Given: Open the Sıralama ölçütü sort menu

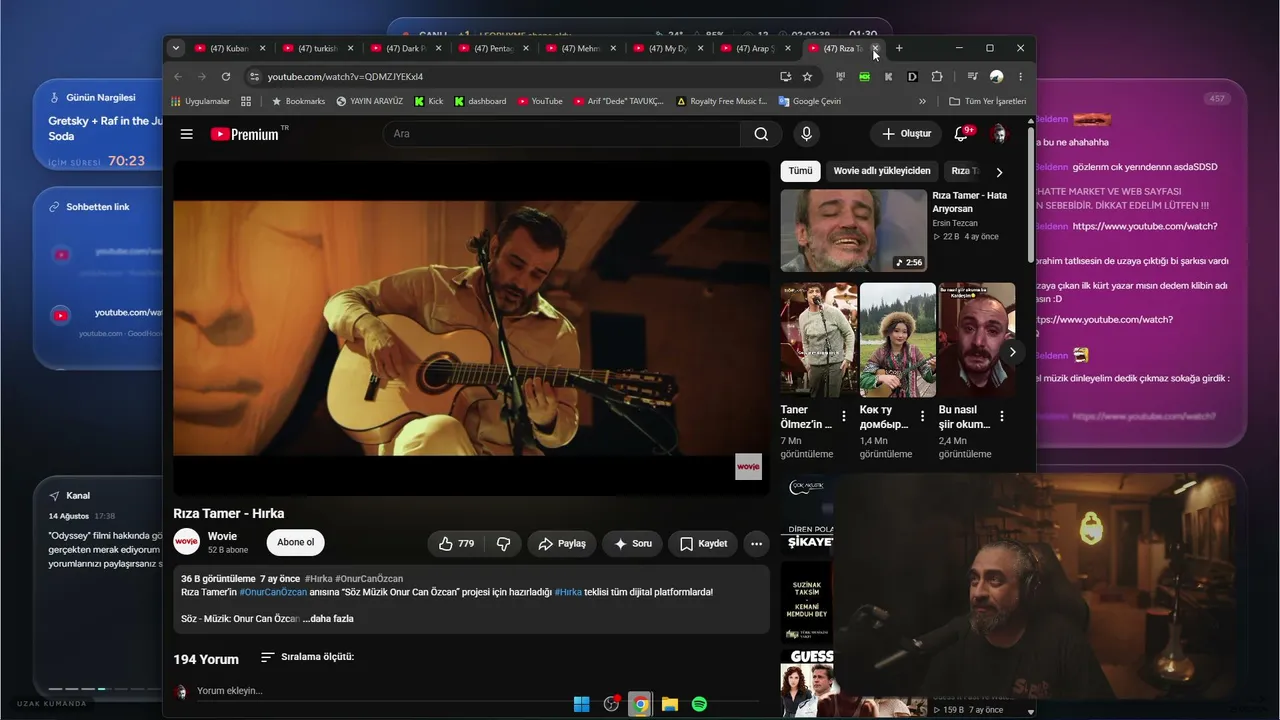Looking at the screenshot, I should point(307,657).
